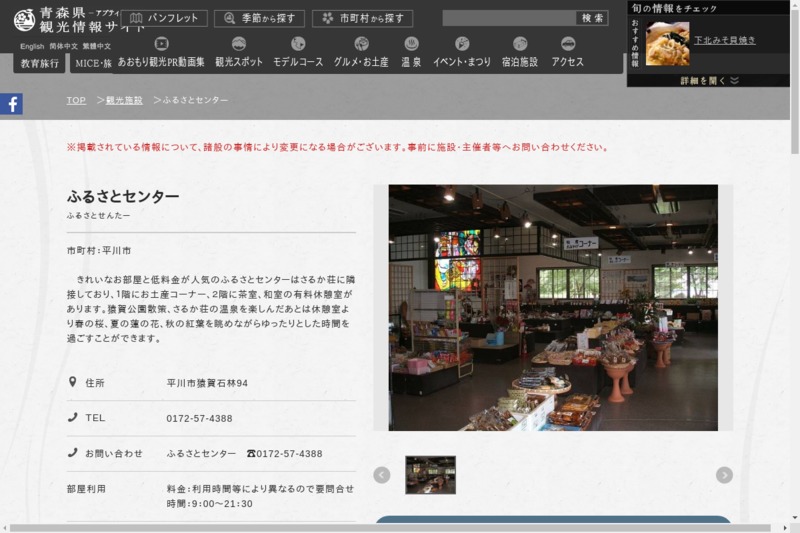Open 季節から探す search option

tap(259, 18)
